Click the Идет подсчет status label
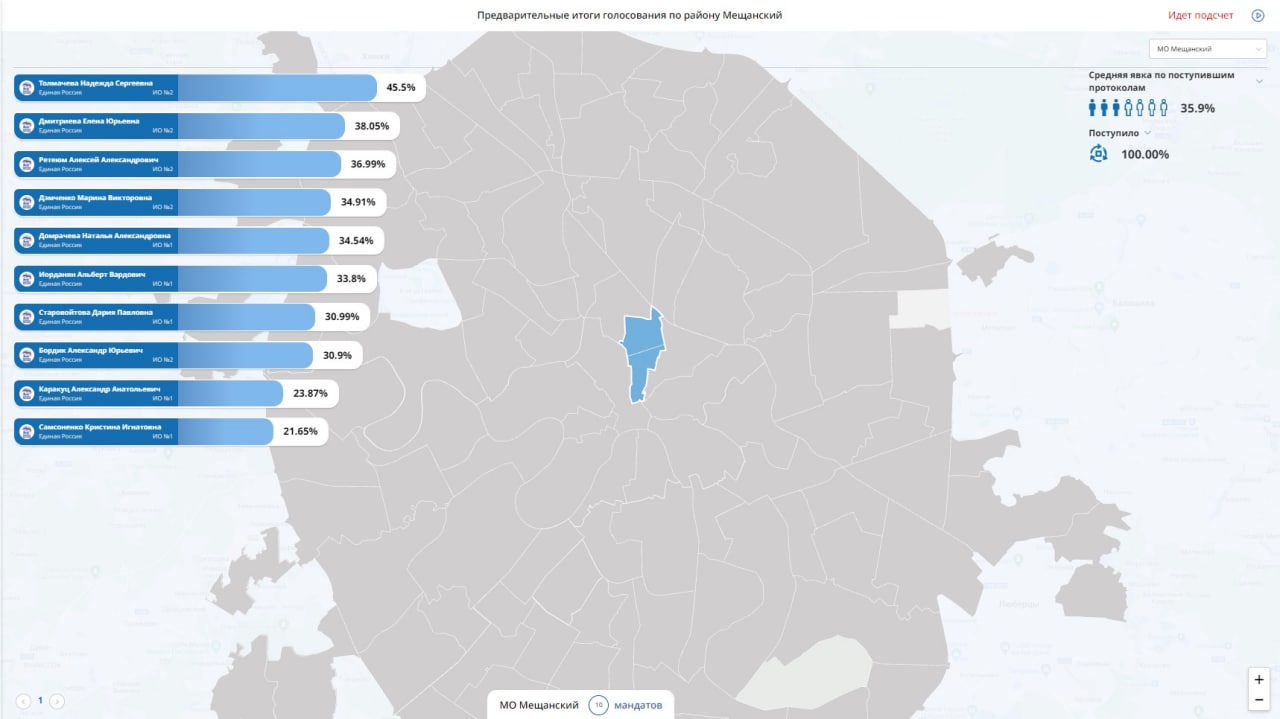1280x719 pixels. pos(1201,15)
